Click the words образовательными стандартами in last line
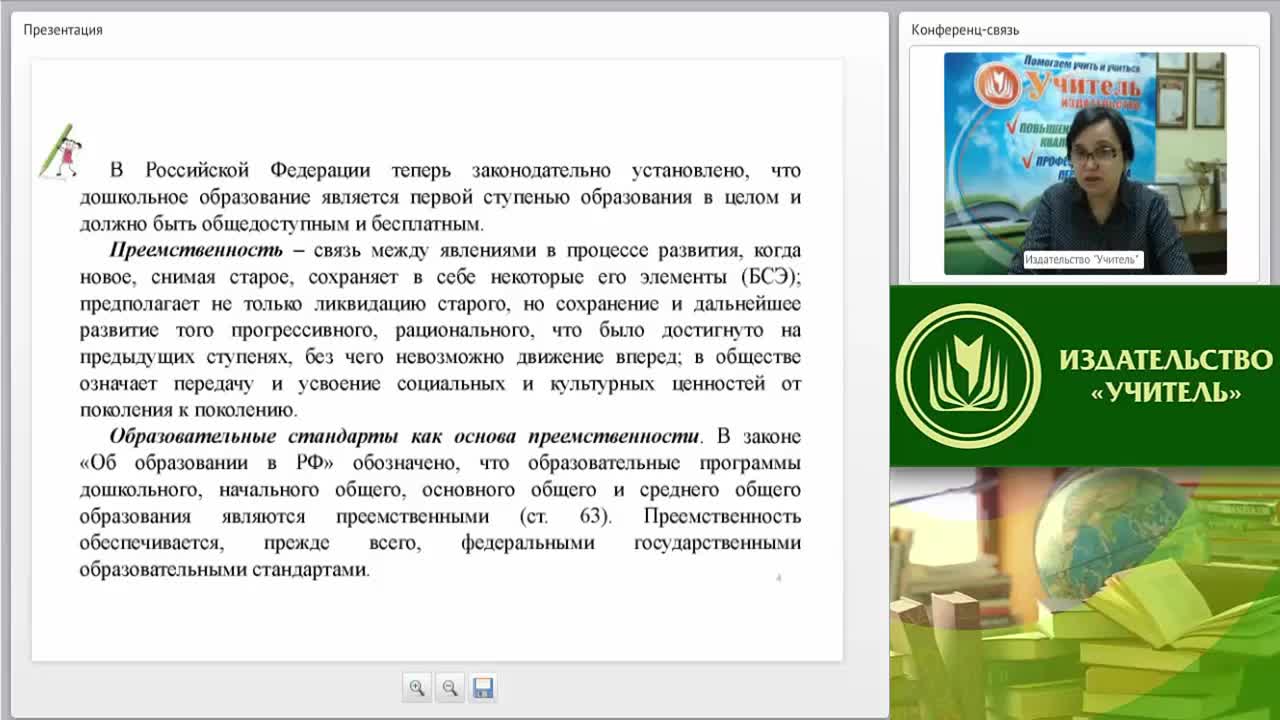The width and height of the screenshot is (1280, 720). pyautogui.click(x=225, y=570)
